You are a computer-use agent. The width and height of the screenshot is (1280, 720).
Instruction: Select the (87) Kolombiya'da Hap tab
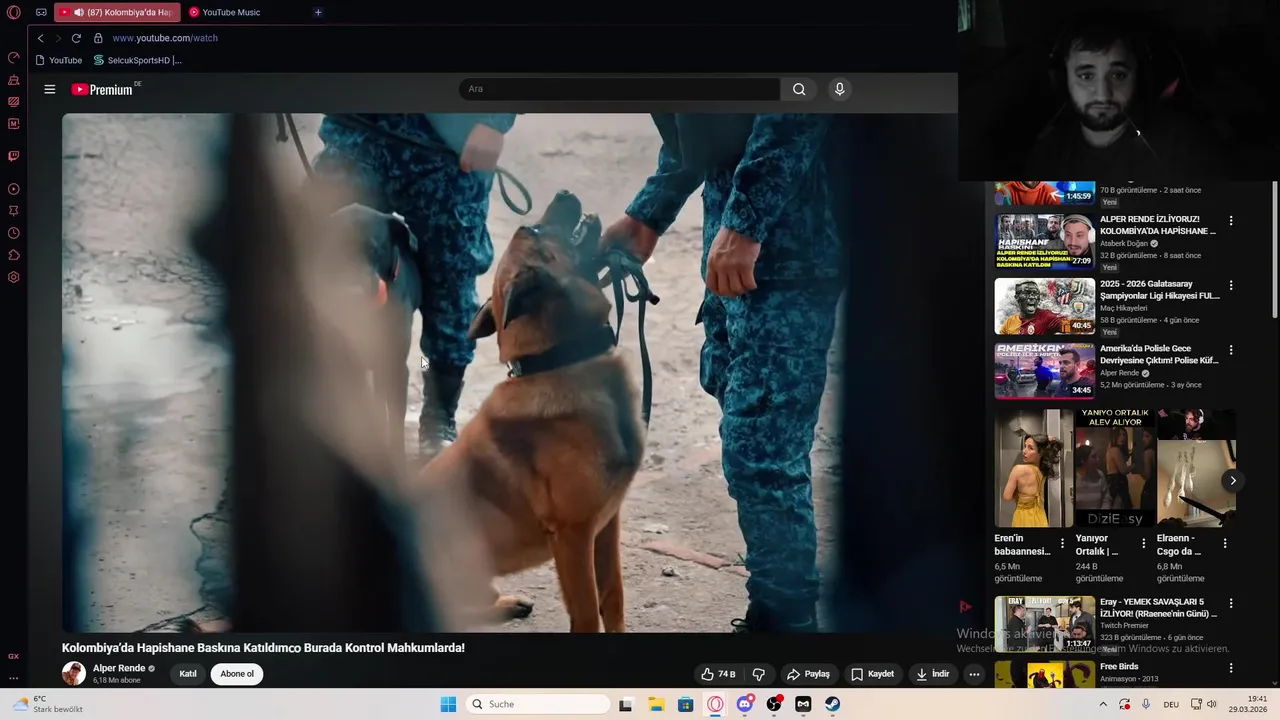[118, 12]
